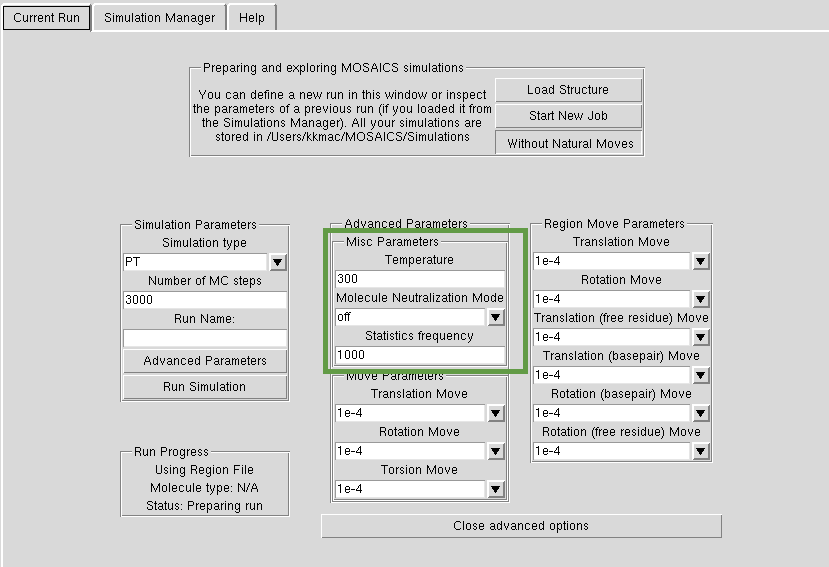Click the Statistics frequency field
This screenshot has height=567, width=829.
[x=420, y=355]
